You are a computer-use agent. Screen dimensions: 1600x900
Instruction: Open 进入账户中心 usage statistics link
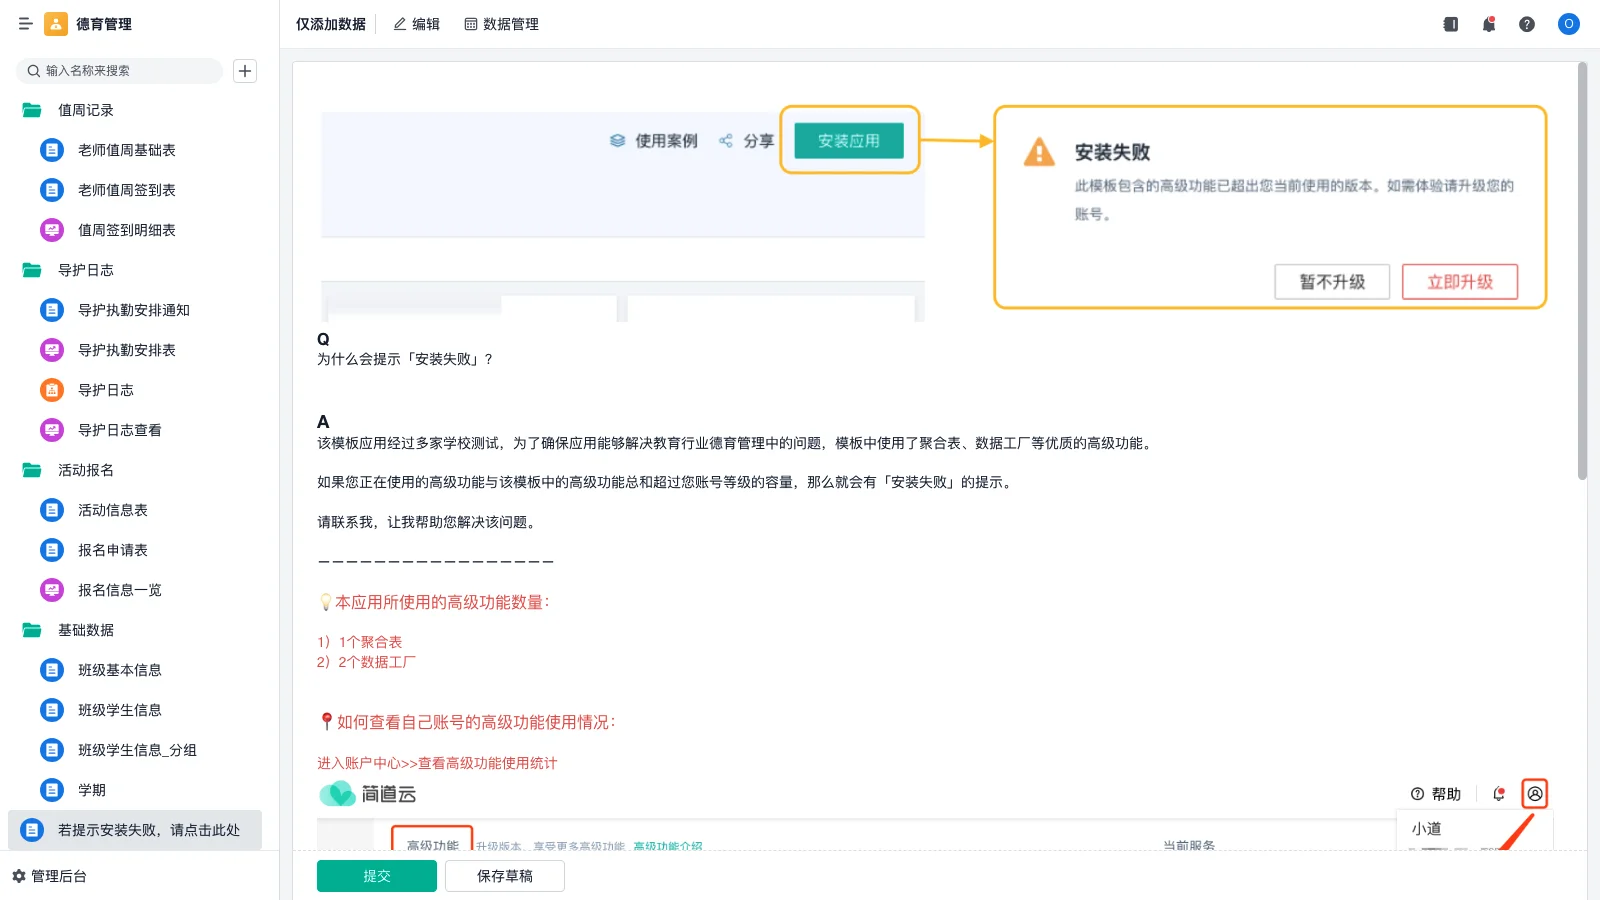437,763
